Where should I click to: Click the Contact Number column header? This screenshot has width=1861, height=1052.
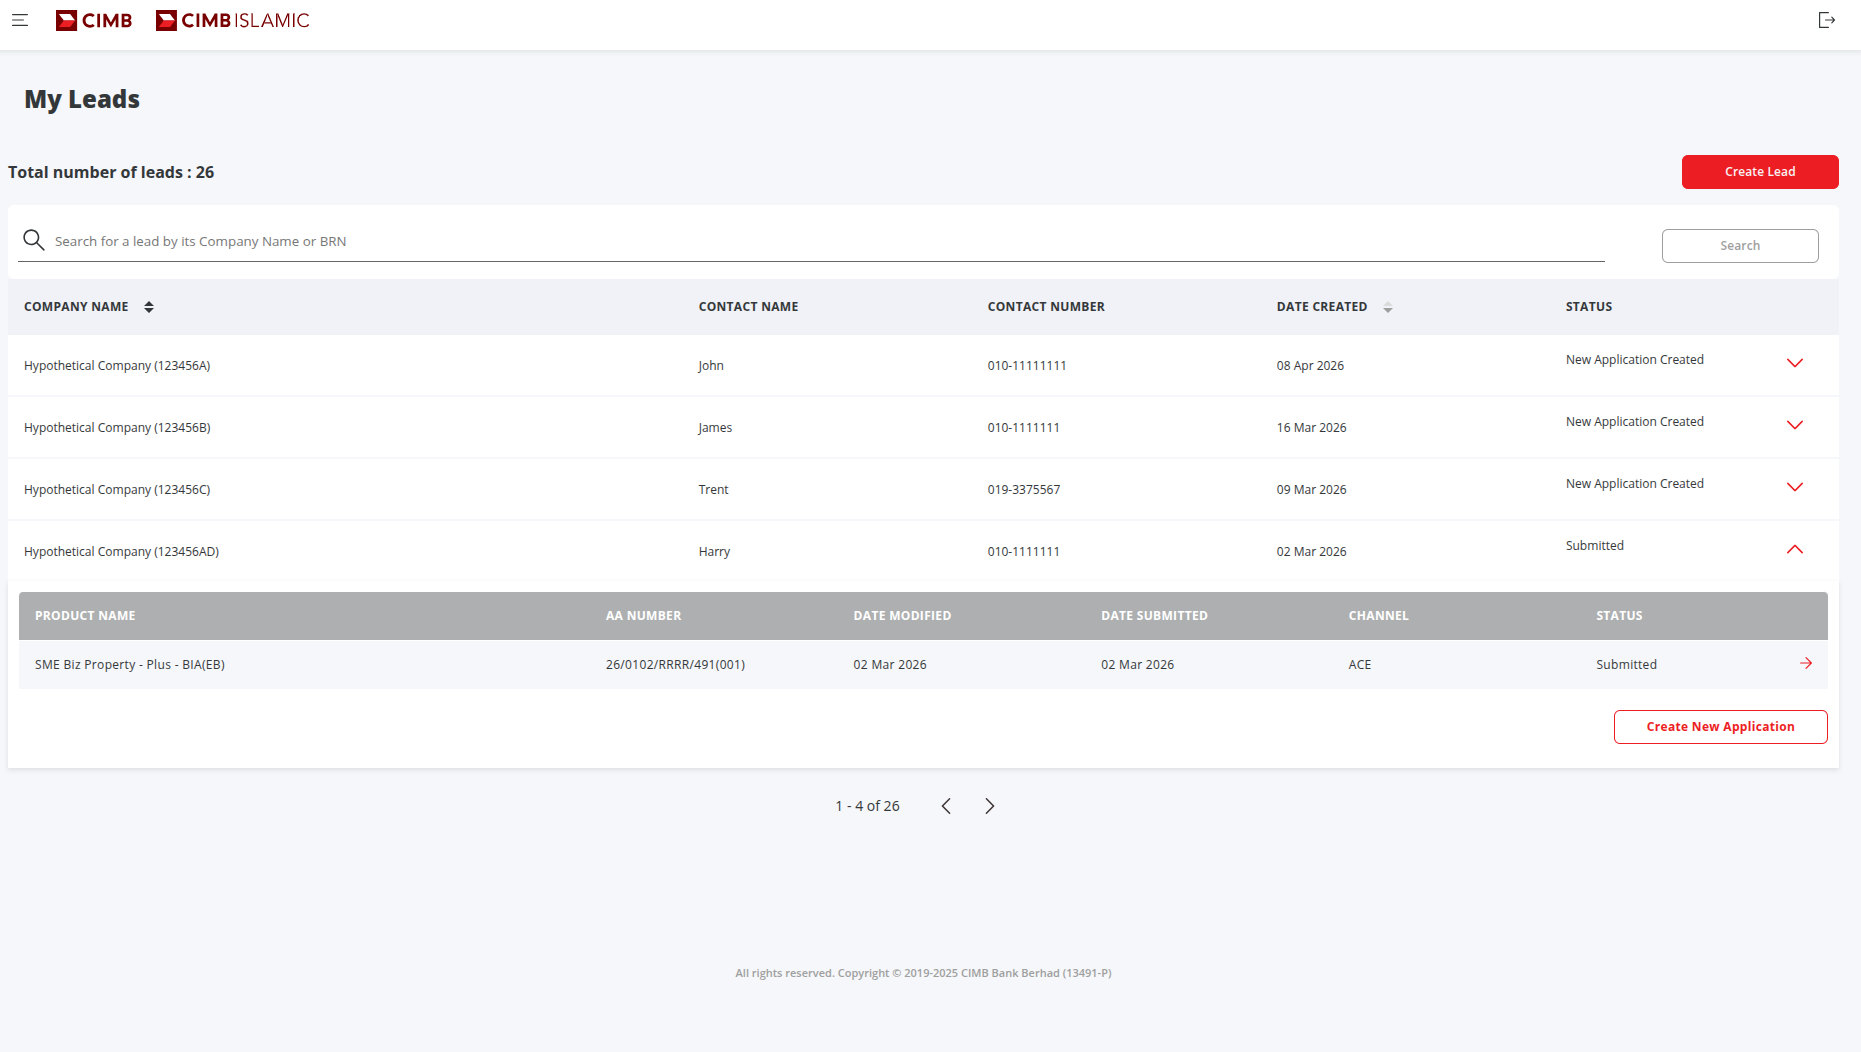pyautogui.click(x=1046, y=307)
